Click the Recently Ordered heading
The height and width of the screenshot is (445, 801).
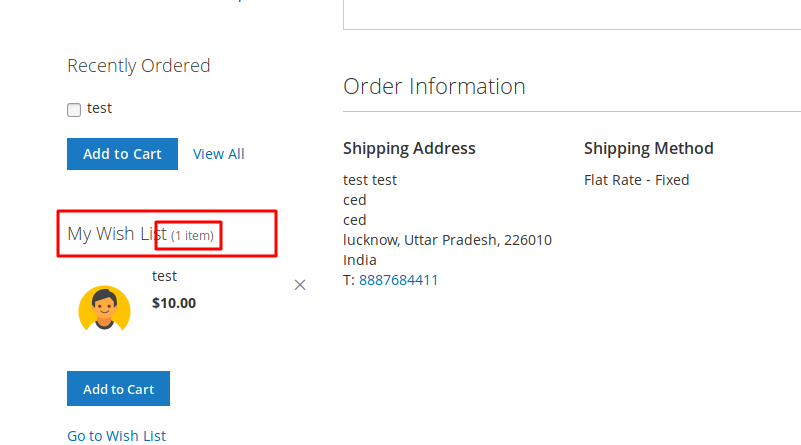click(x=139, y=65)
